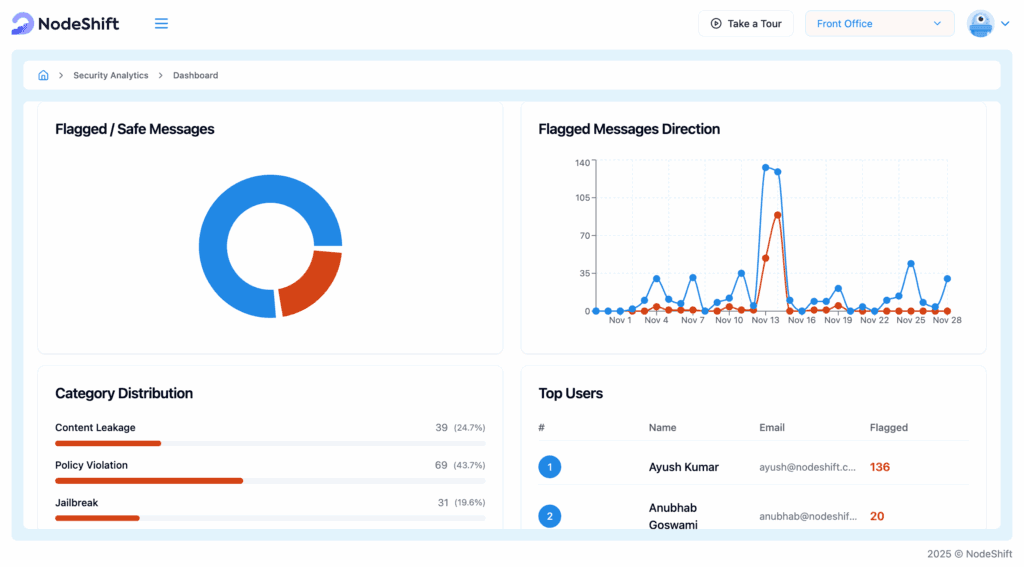Click the Nov 13 peak blue data point

point(765,168)
